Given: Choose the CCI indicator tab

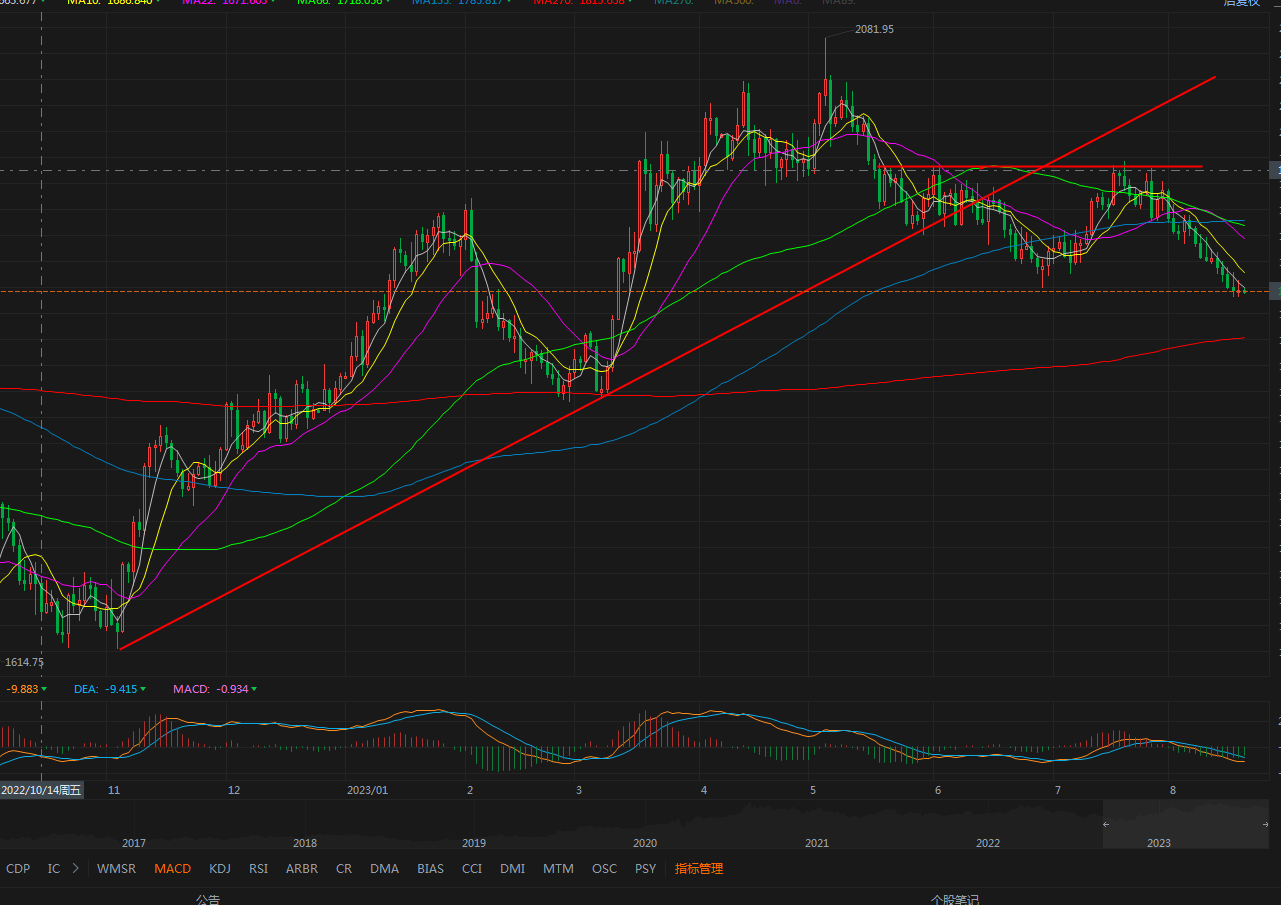Looking at the screenshot, I should tap(472, 868).
